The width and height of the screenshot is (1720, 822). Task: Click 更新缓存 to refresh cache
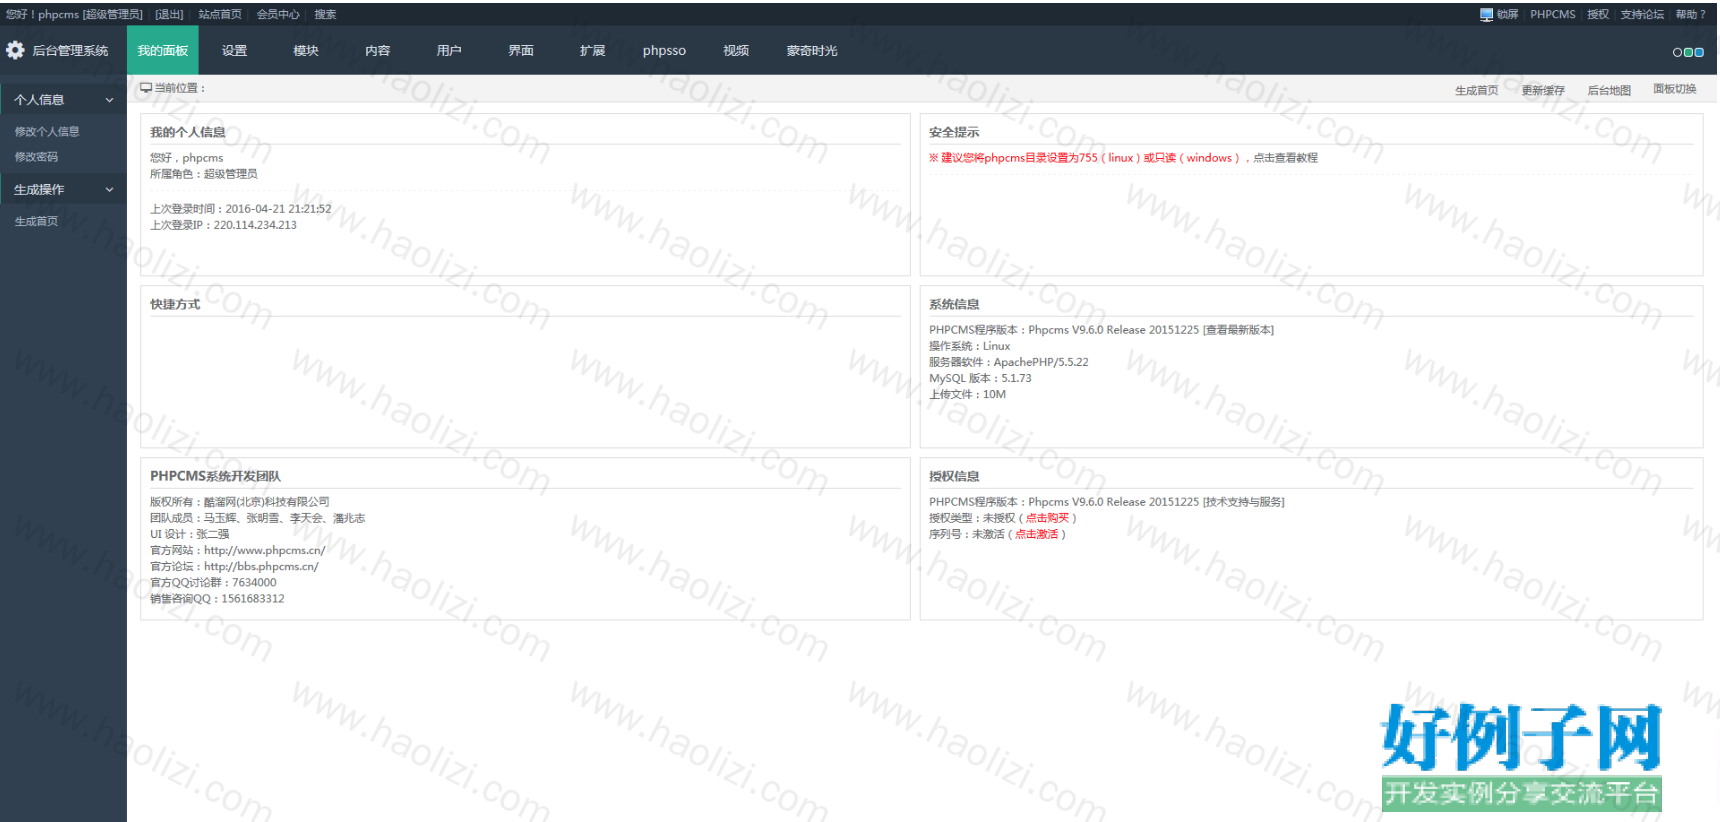pos(1543,90)
